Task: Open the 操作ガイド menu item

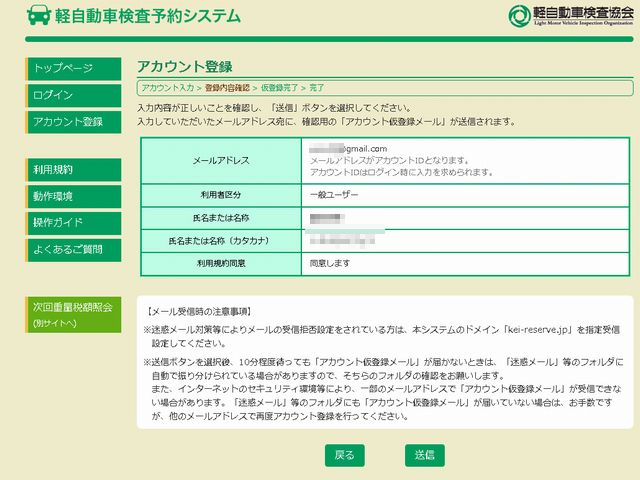Action: click(x=73, y=222)
